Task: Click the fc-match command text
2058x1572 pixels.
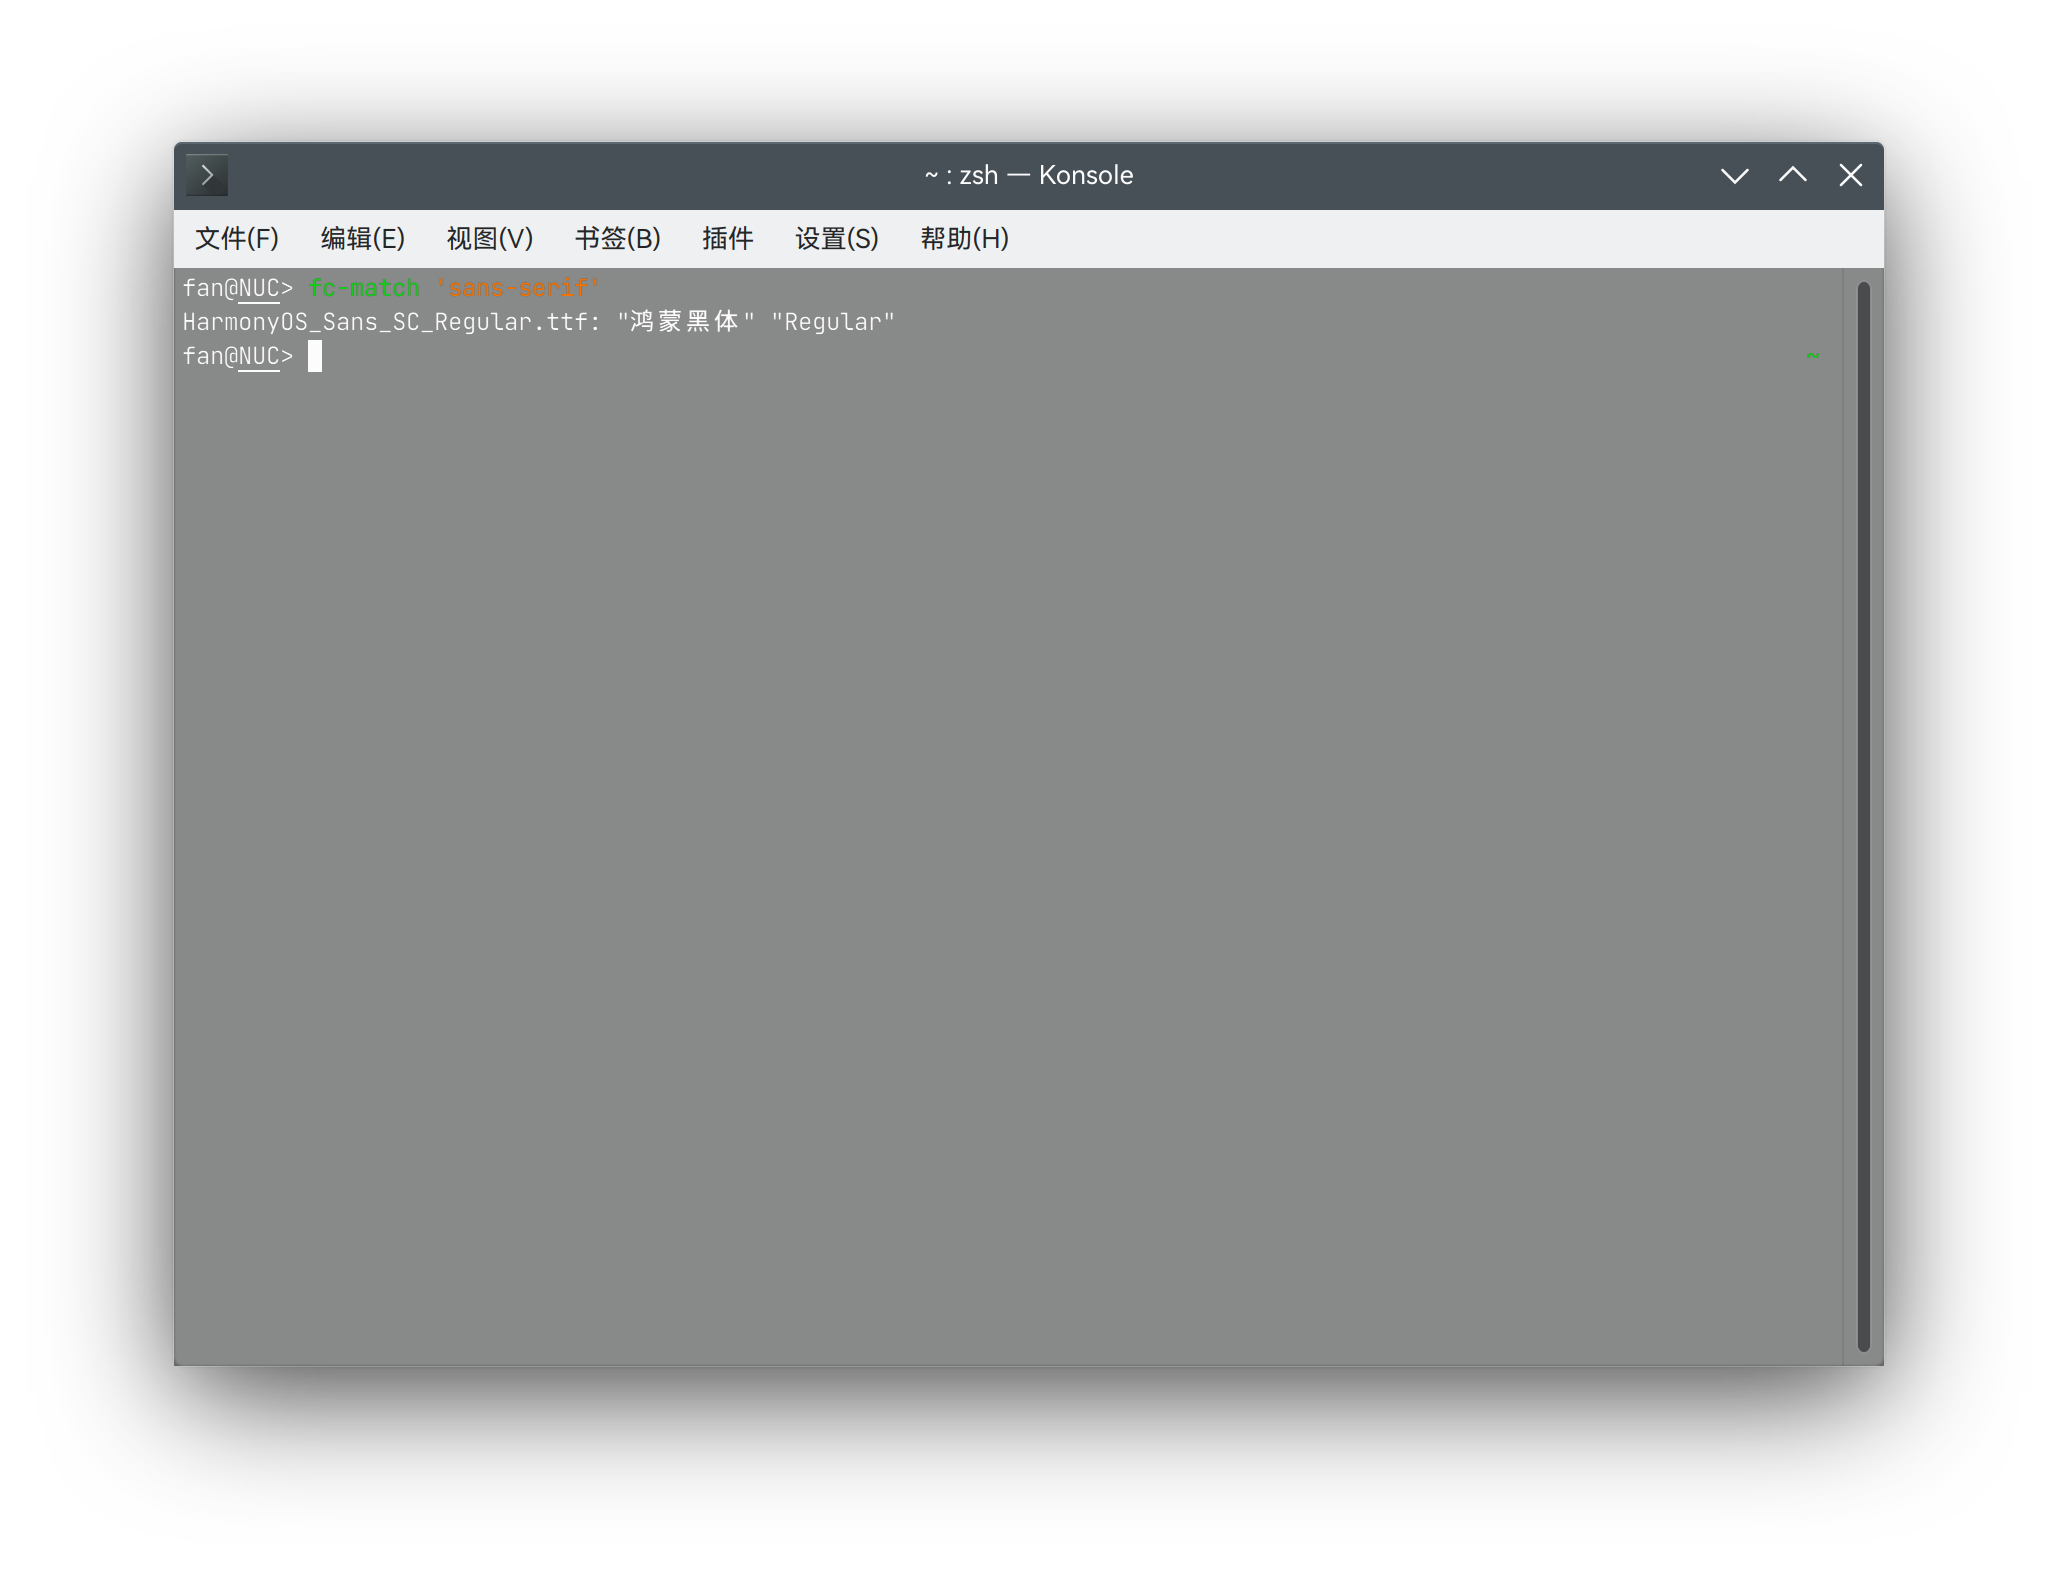Action: tap(365, 289)
